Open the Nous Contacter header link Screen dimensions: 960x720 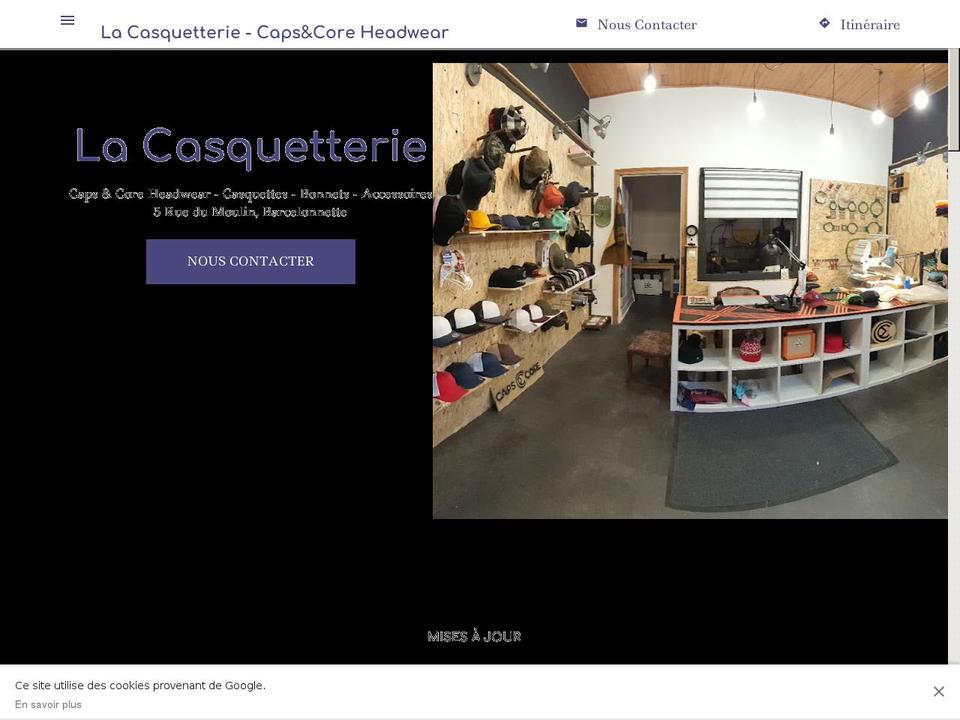point(647,24)
